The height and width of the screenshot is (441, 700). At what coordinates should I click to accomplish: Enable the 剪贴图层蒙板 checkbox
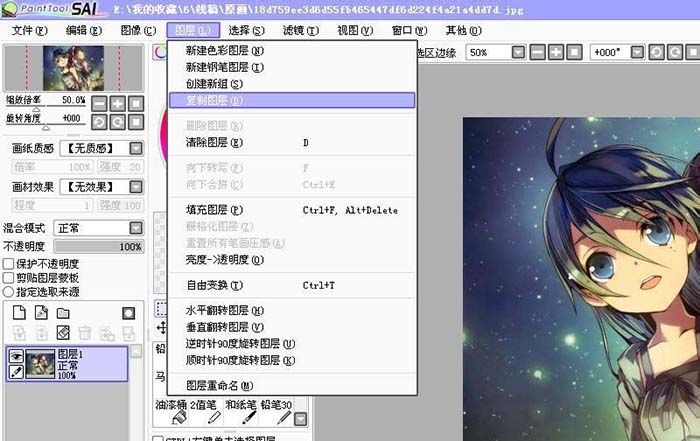(x=8, y=278)
